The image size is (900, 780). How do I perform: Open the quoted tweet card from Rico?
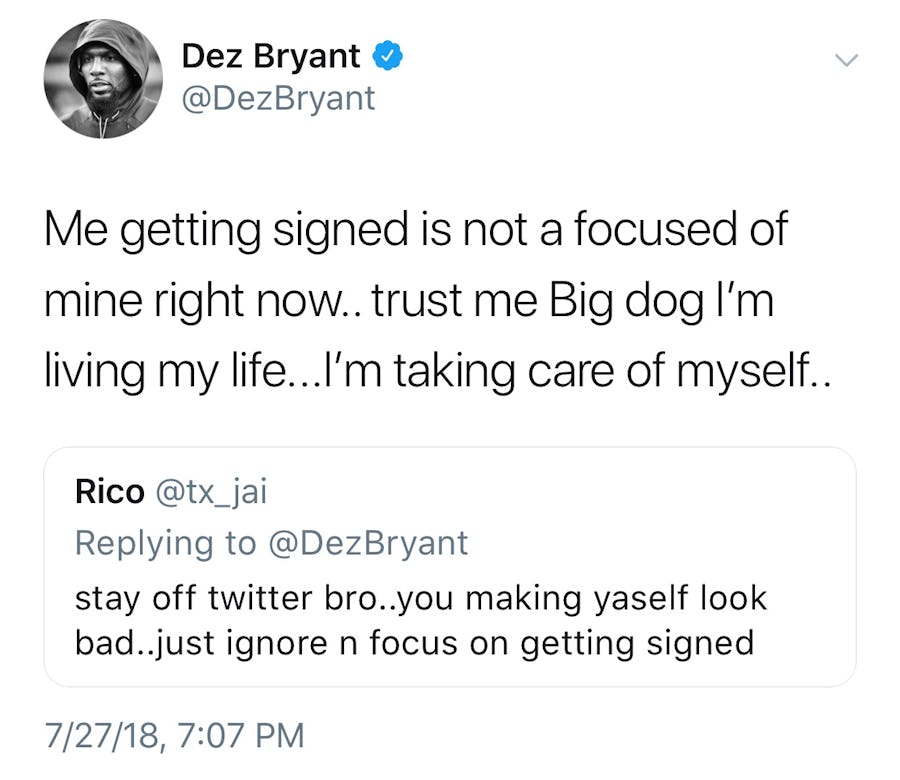[x=449, y=566]
